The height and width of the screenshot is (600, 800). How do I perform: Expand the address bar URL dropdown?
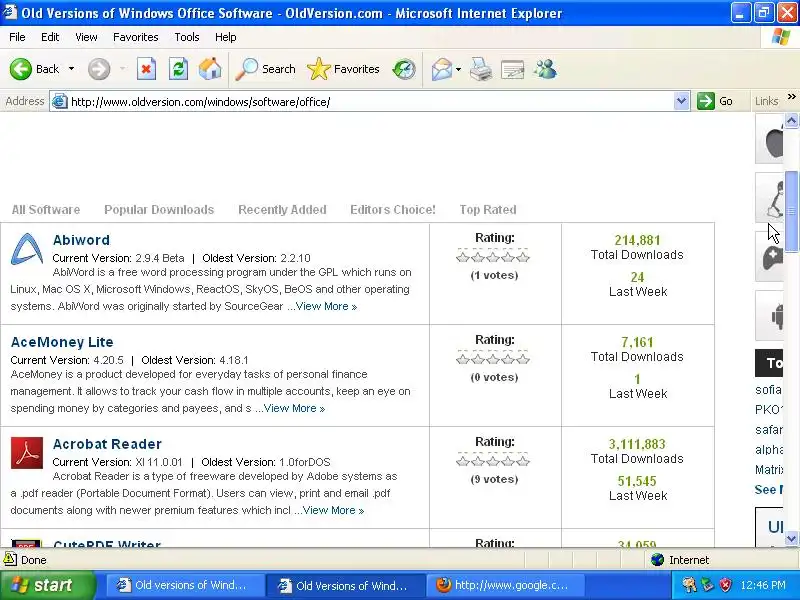click(681, 101)
